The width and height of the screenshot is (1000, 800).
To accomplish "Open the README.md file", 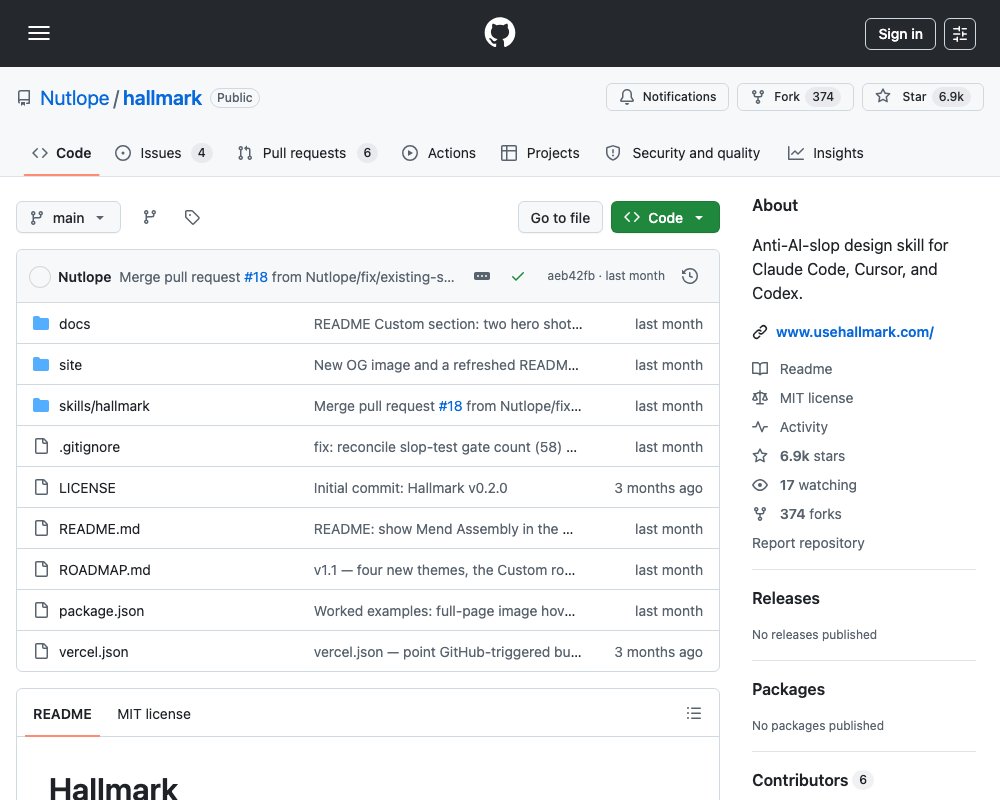I will tap(99, 529).
